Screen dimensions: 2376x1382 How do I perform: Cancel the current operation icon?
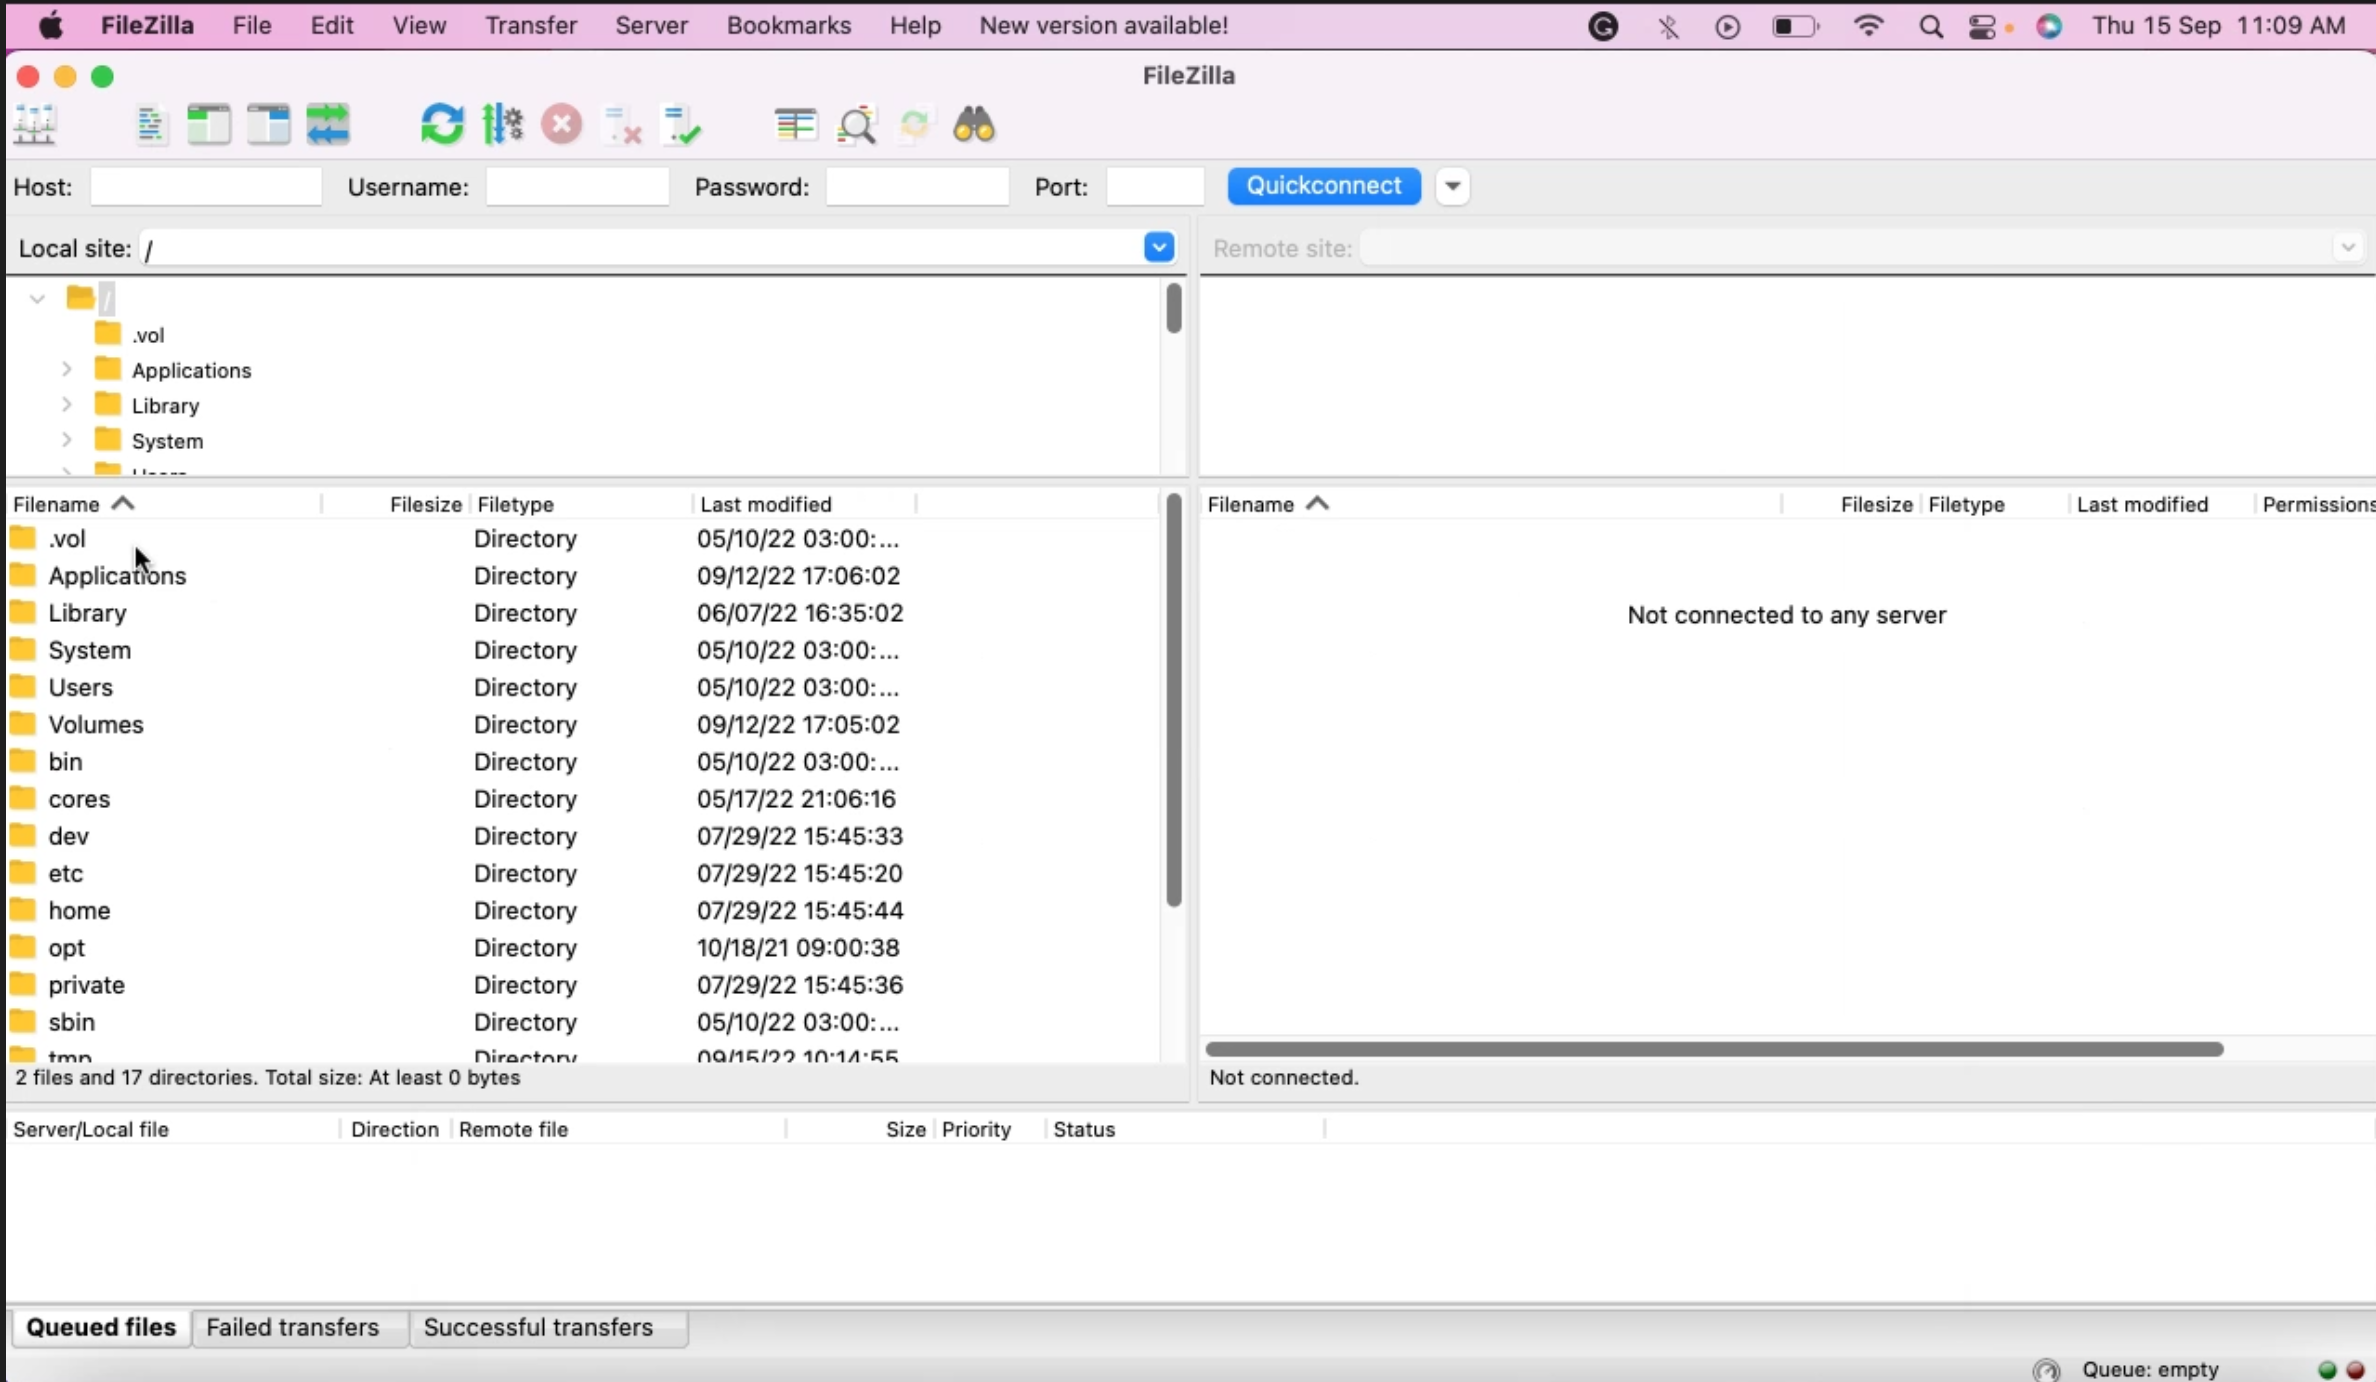point(562,125)
